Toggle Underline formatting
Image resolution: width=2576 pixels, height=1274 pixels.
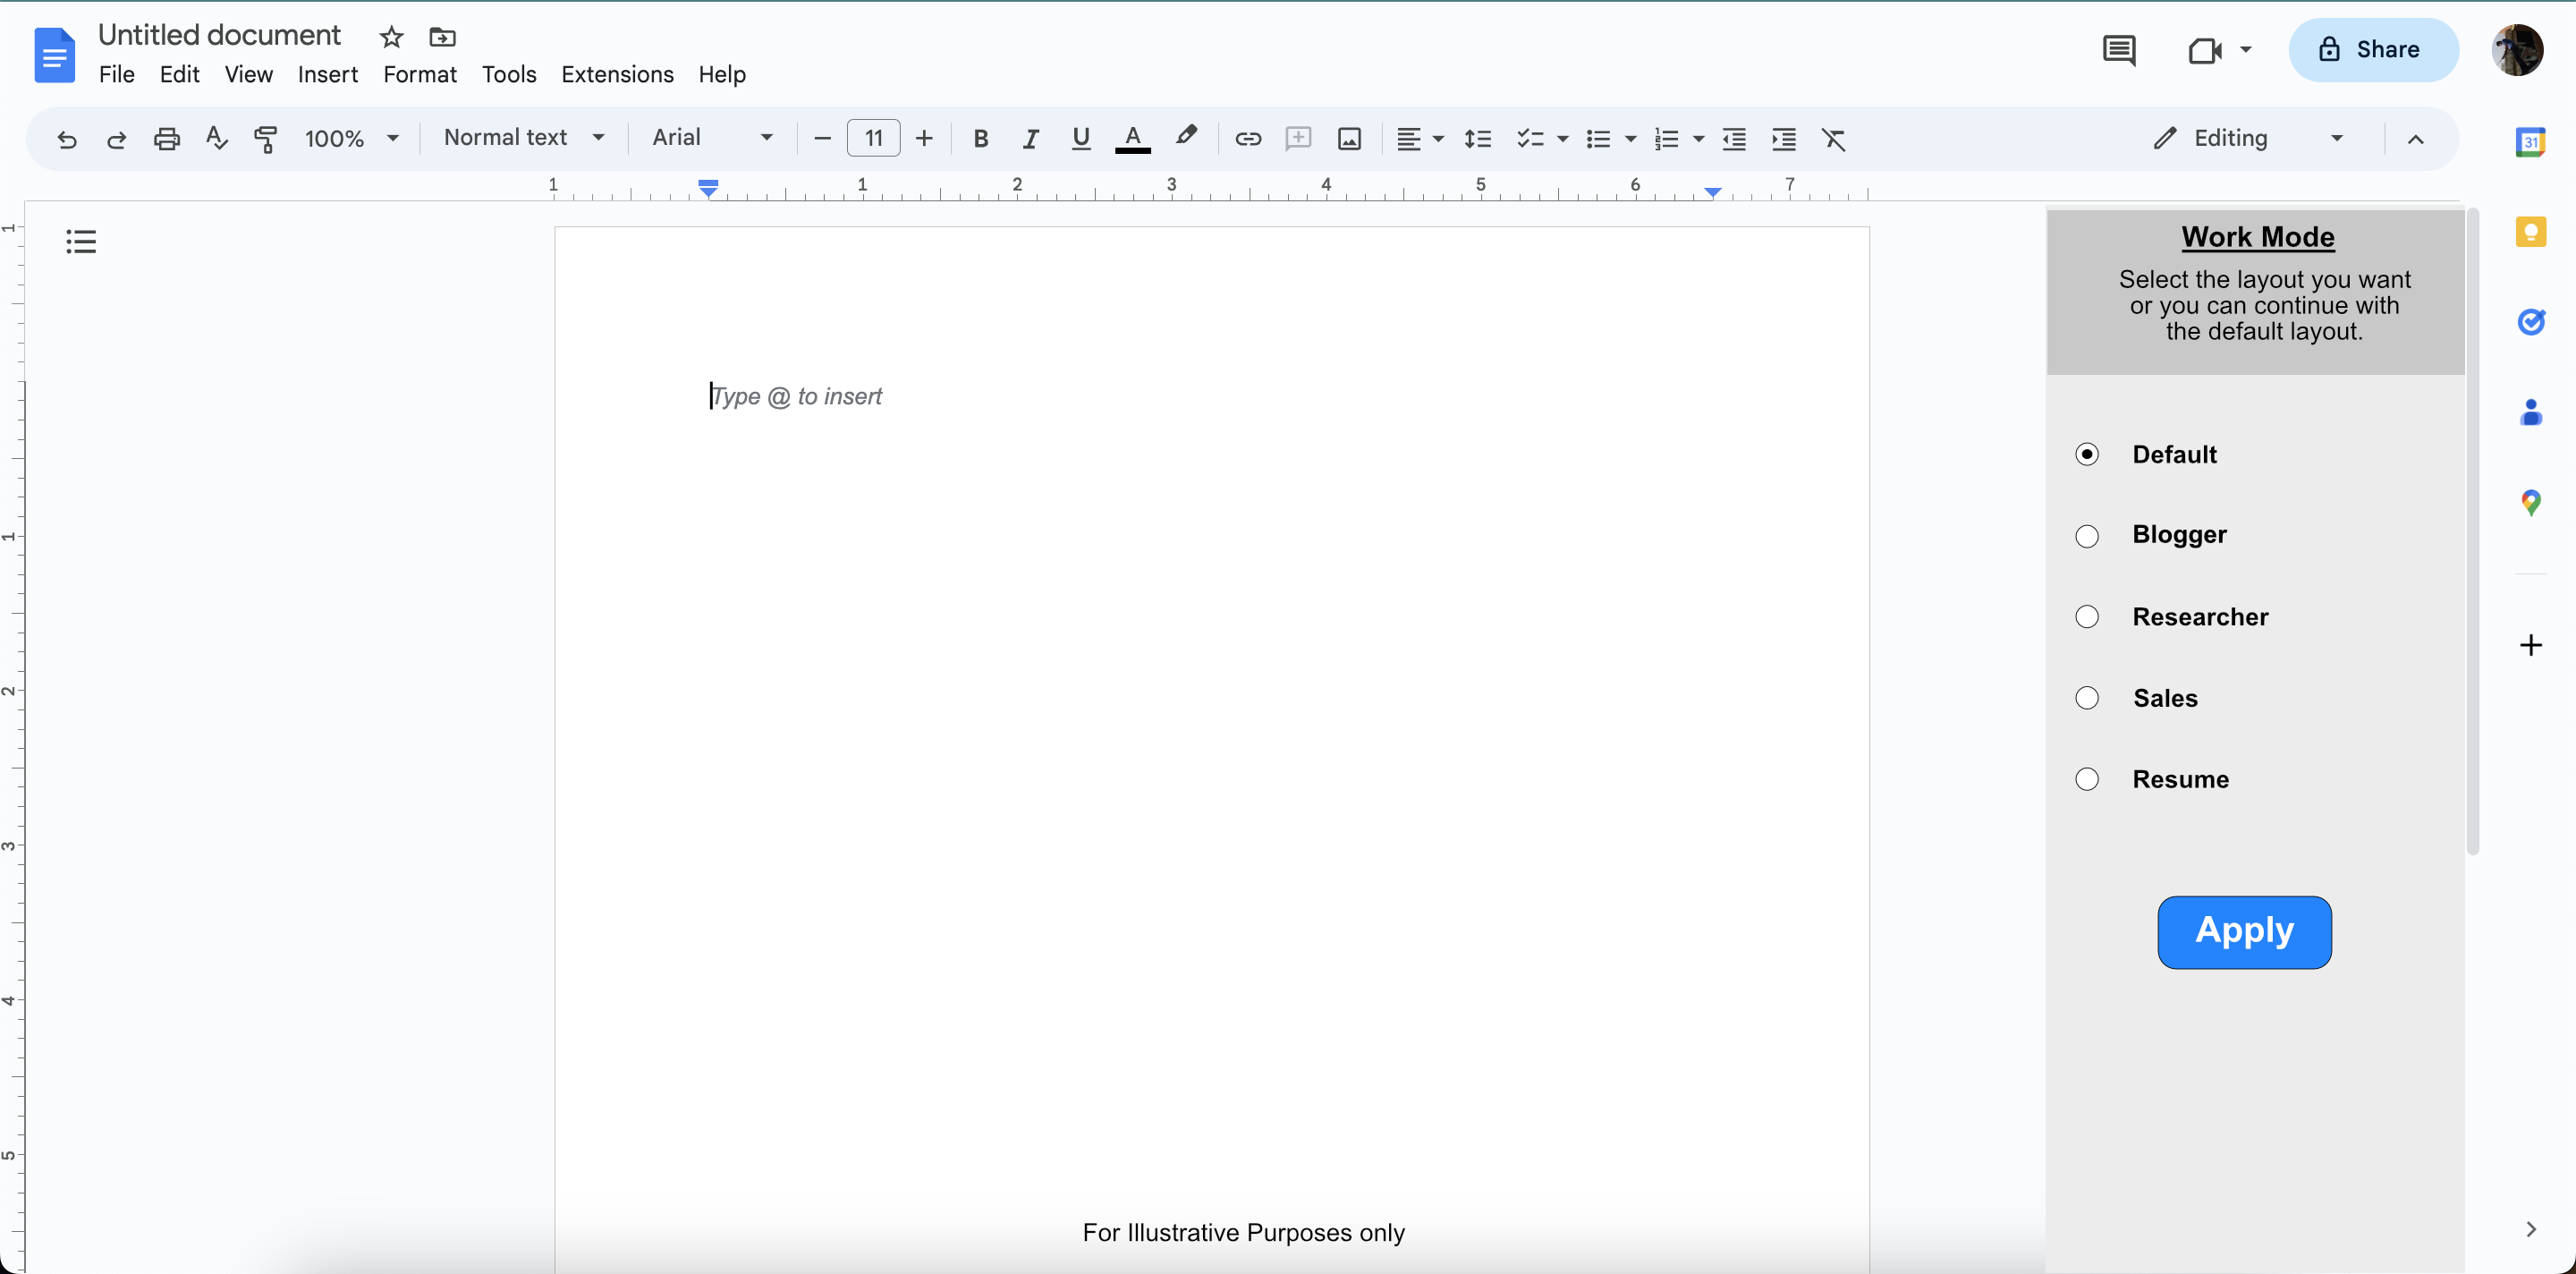coord(1081,139)
